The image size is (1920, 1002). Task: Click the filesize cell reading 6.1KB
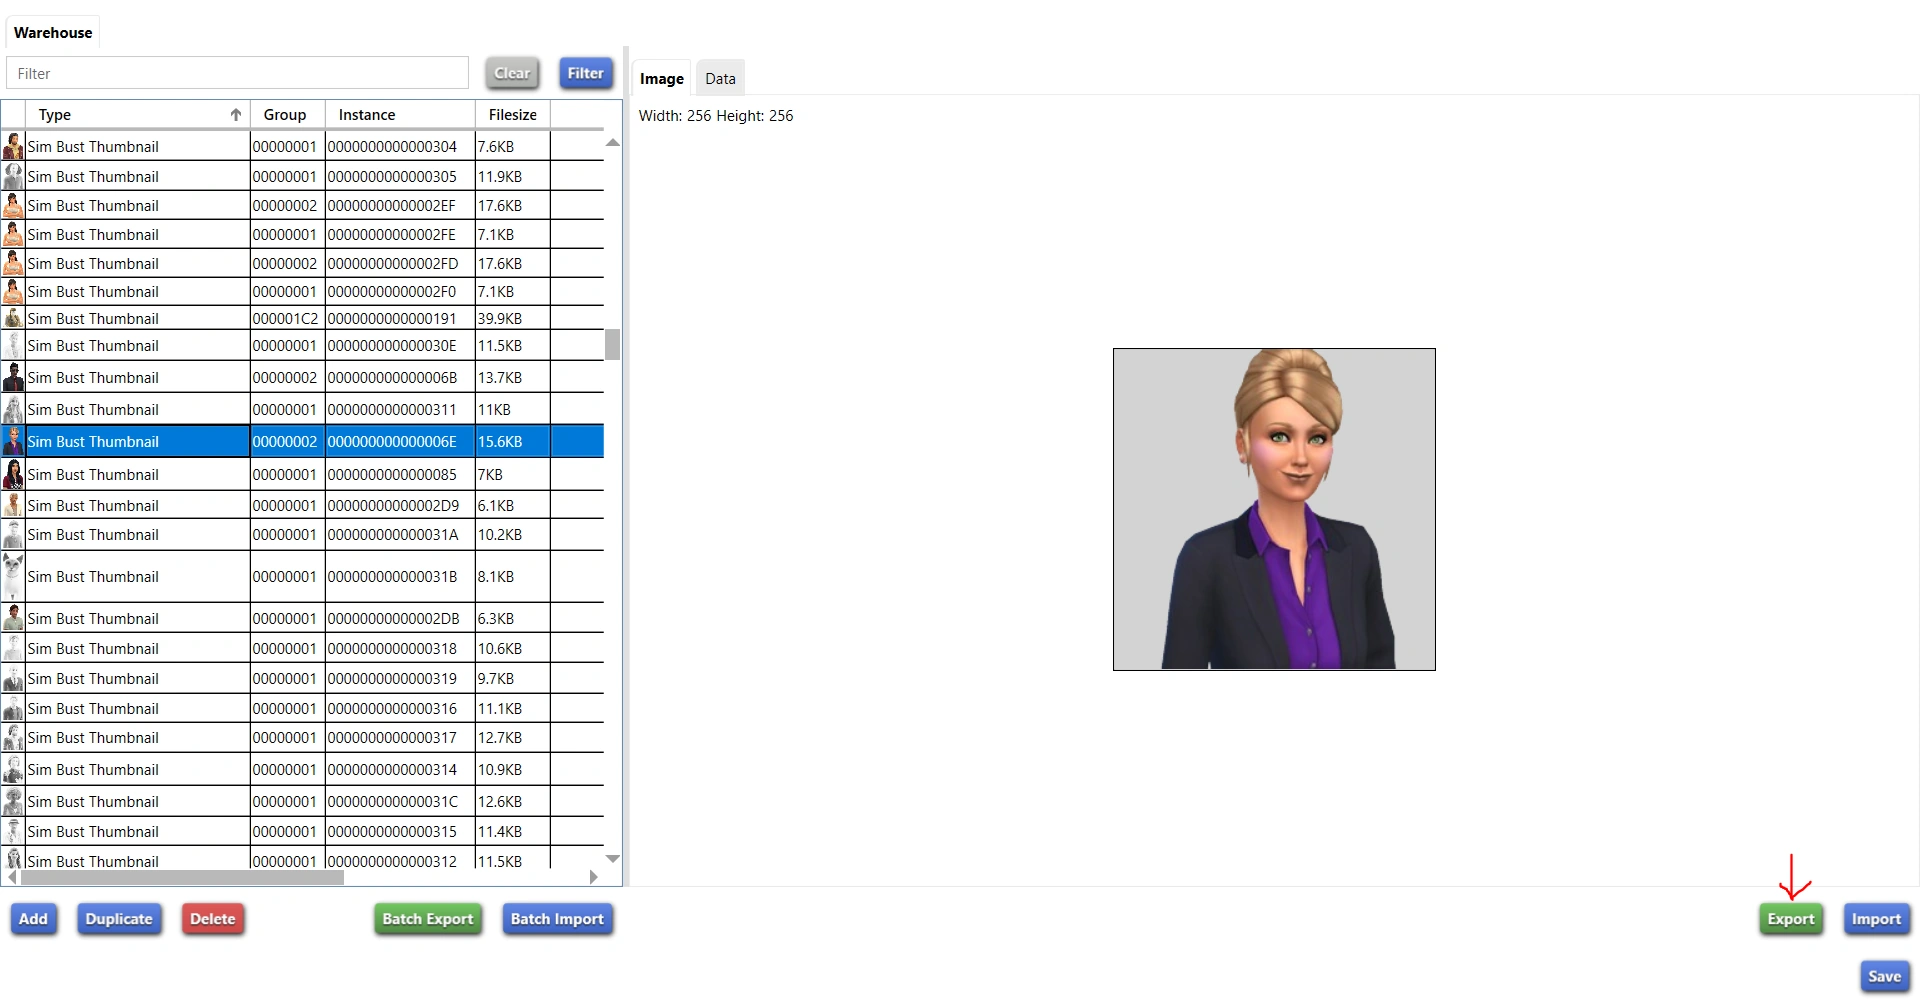click(x=513, y=505)
